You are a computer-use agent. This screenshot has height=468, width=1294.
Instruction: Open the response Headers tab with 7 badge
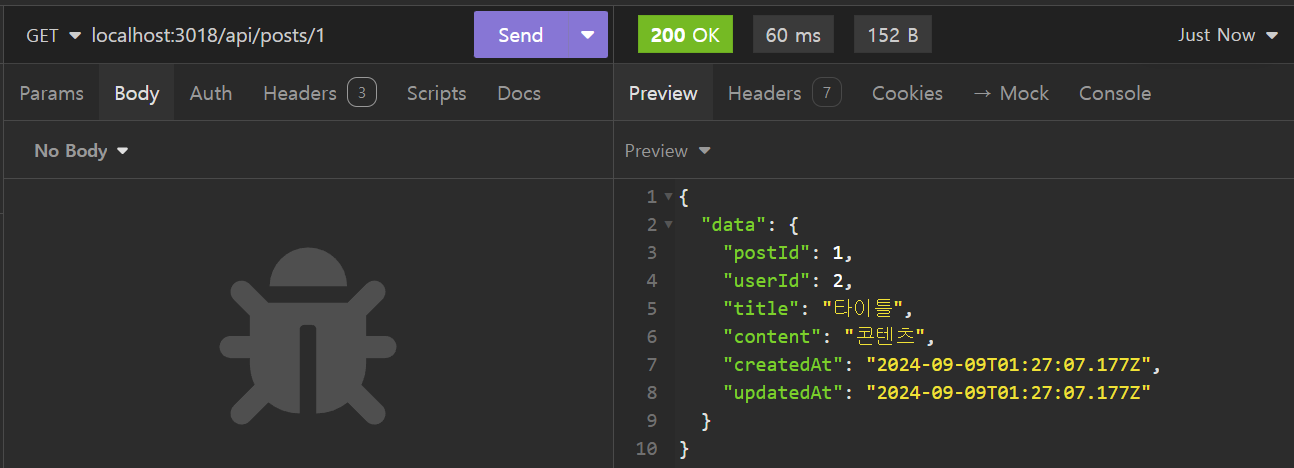point(784,93)
